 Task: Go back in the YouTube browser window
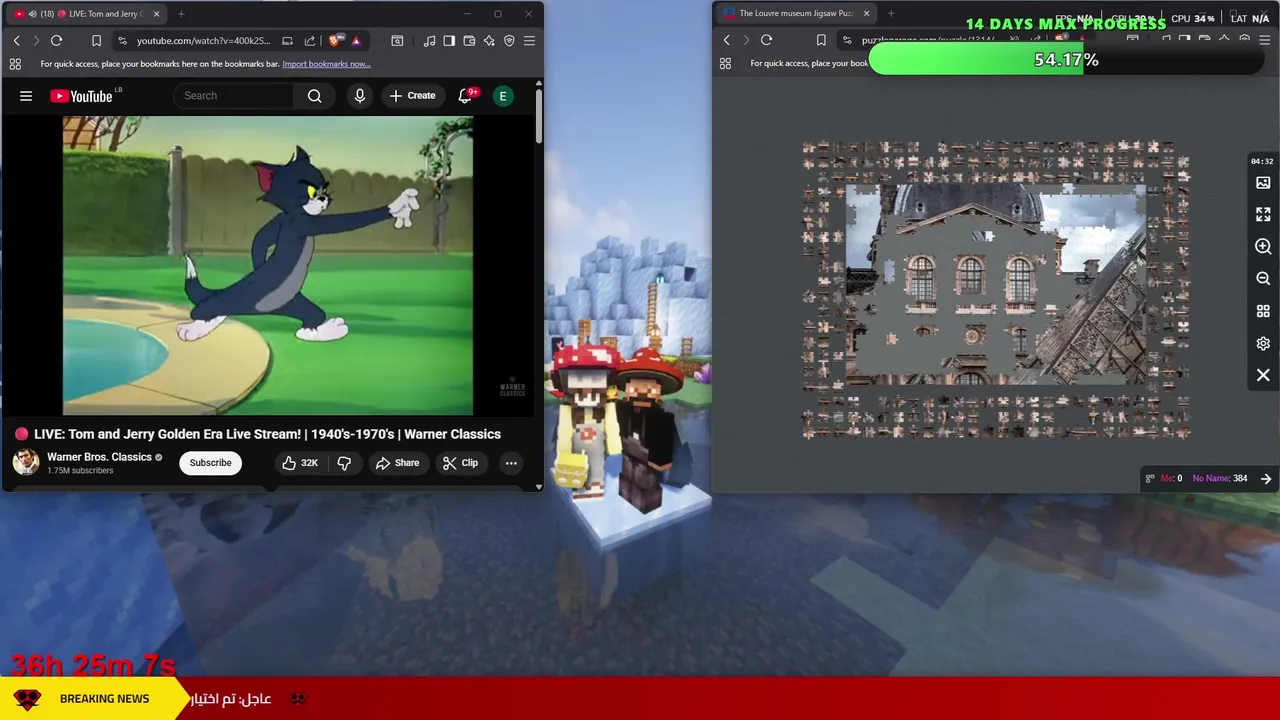pos(16,41)
